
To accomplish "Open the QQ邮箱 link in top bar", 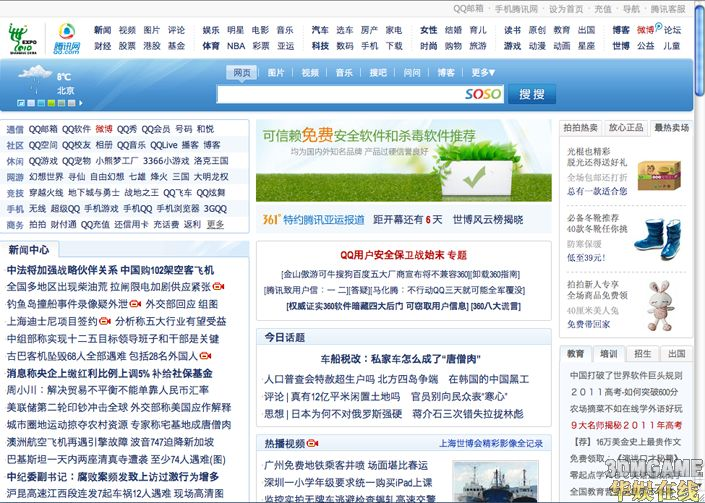I will (468, 9).
